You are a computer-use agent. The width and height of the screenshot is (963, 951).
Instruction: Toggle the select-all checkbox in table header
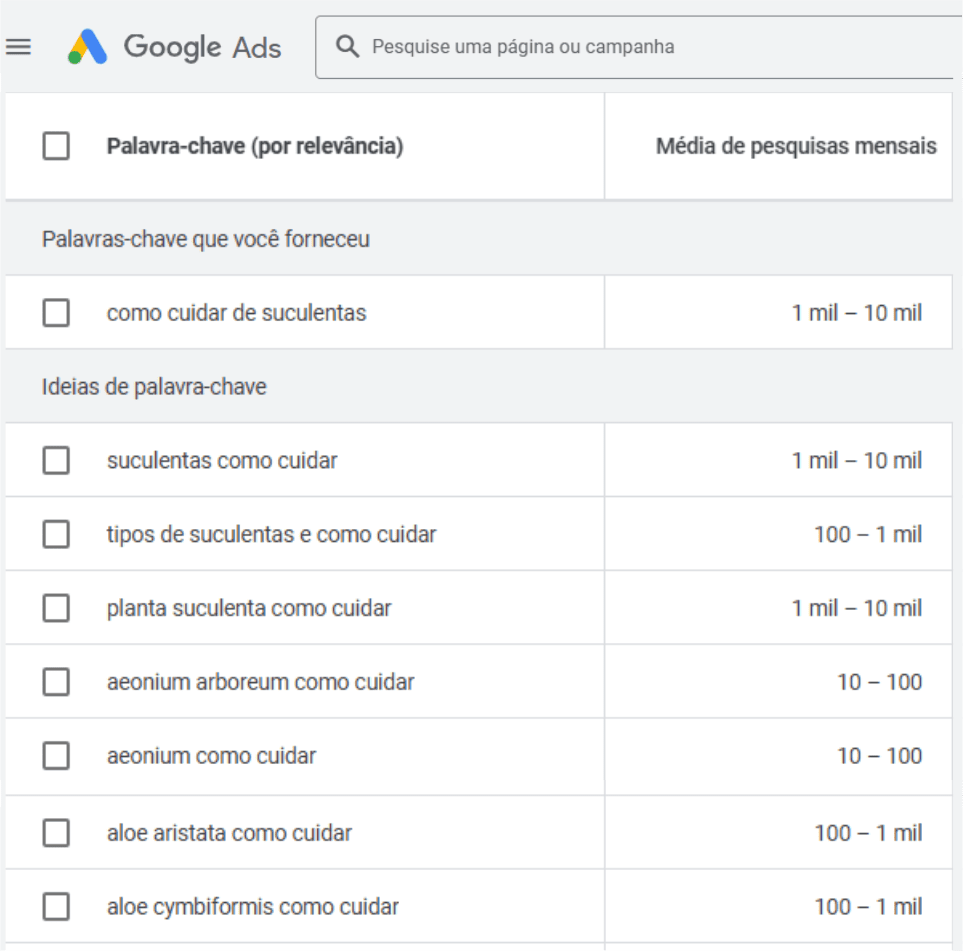(56, 147)
